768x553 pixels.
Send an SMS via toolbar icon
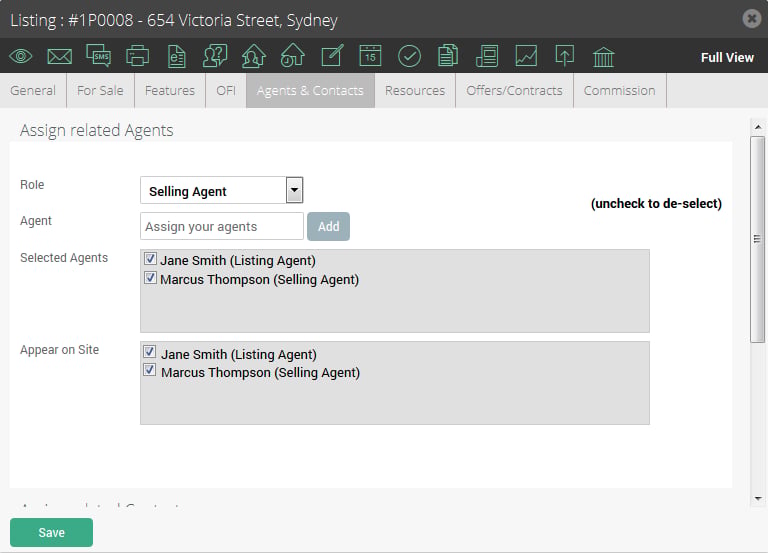(x=98, y=55)
